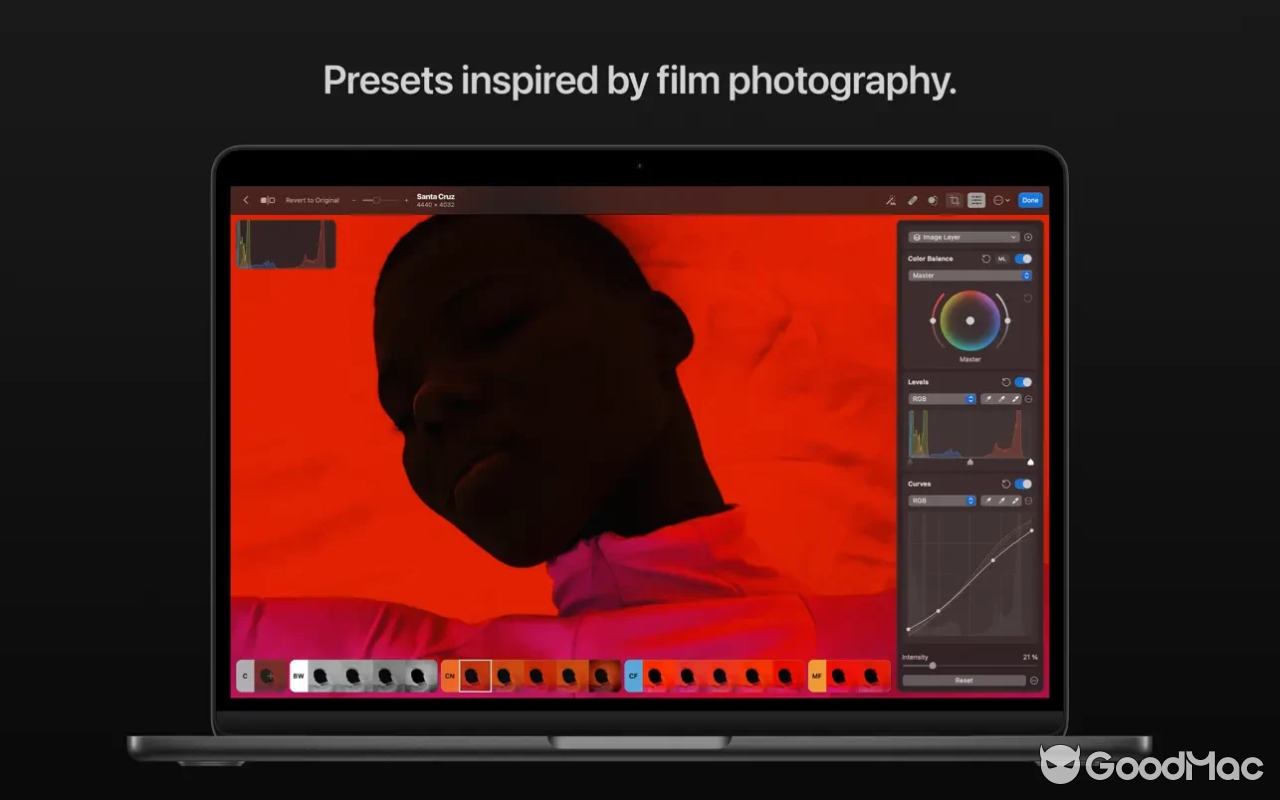
Task: Toggle the Curves adjustment
Action: 1022,484
